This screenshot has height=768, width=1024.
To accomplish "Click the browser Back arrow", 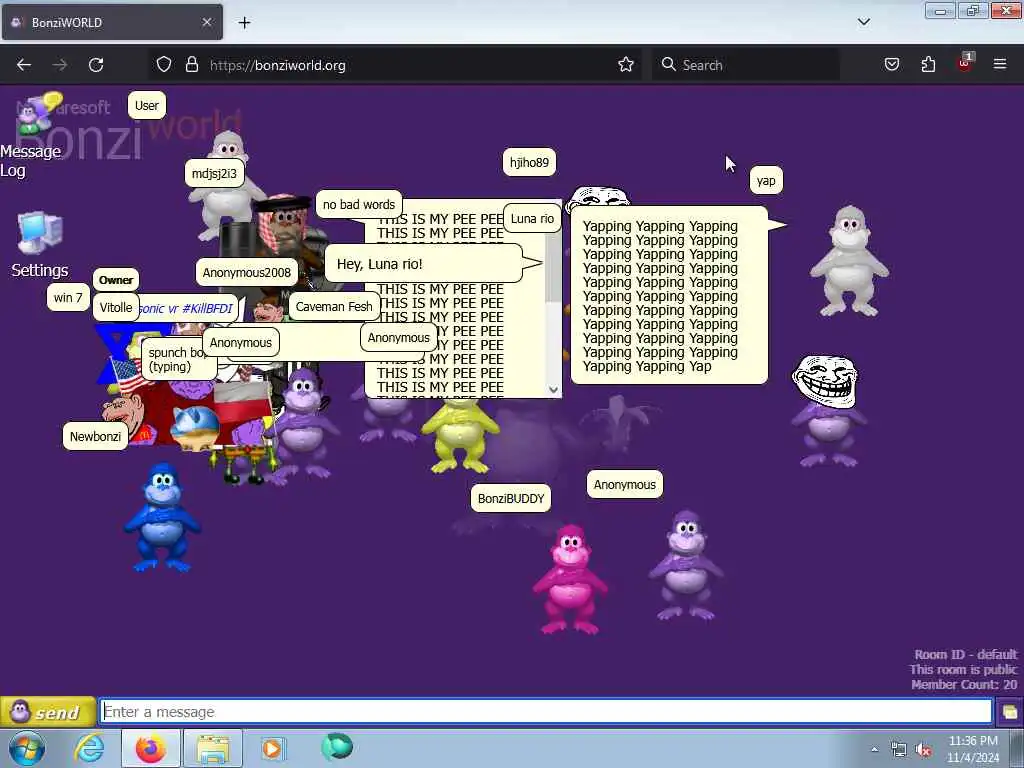I will (24, 65).
